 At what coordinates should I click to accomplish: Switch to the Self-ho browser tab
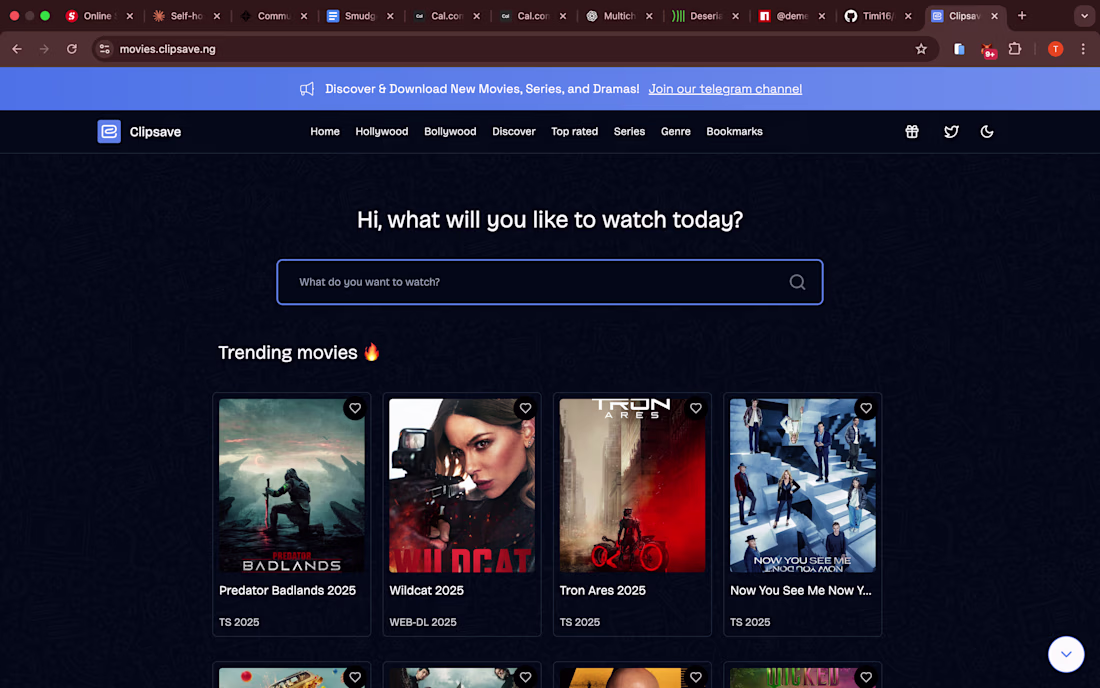(185, 15)
